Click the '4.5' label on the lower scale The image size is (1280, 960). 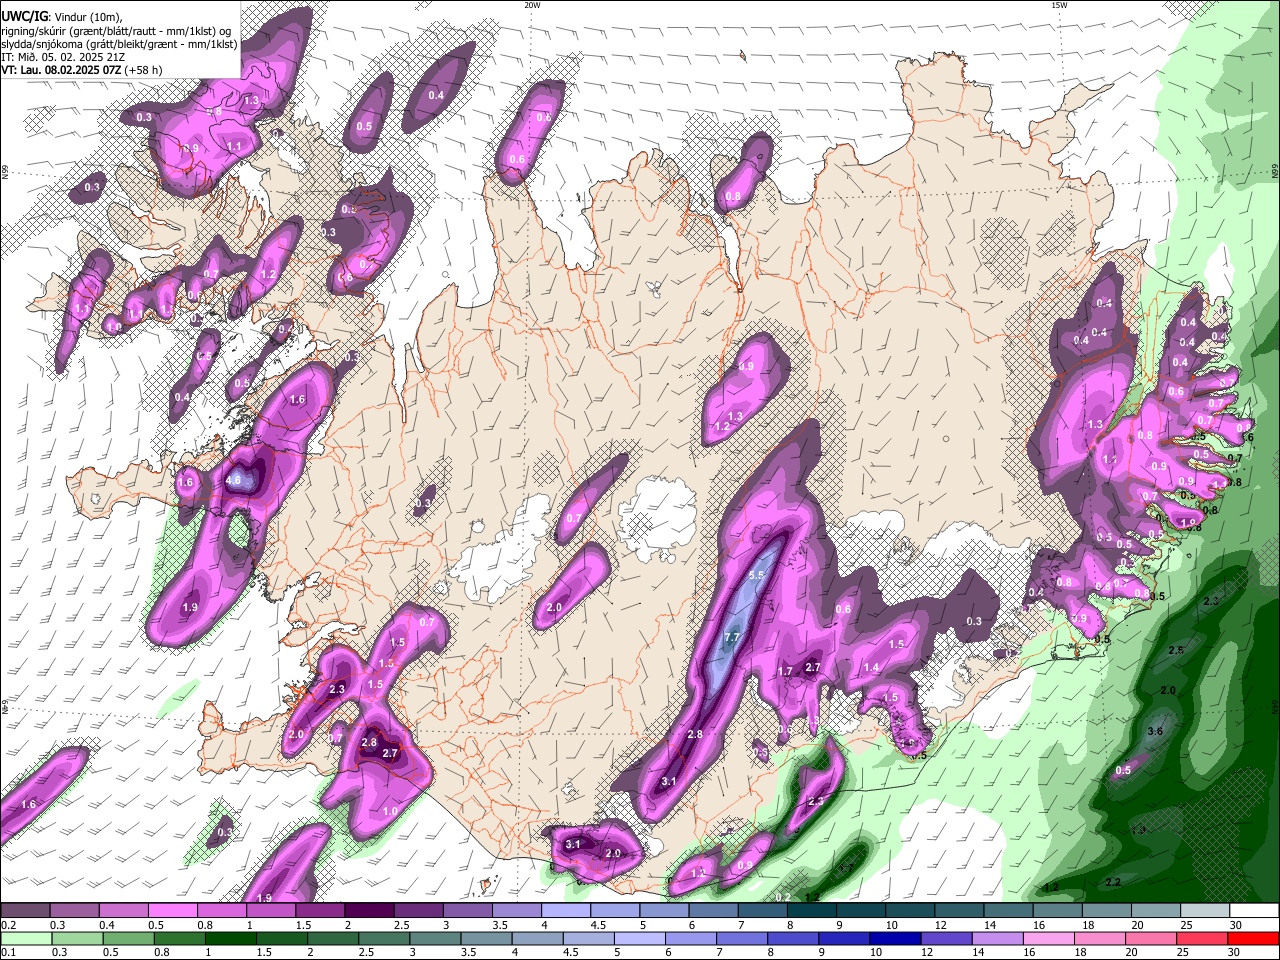coord(571,953)
